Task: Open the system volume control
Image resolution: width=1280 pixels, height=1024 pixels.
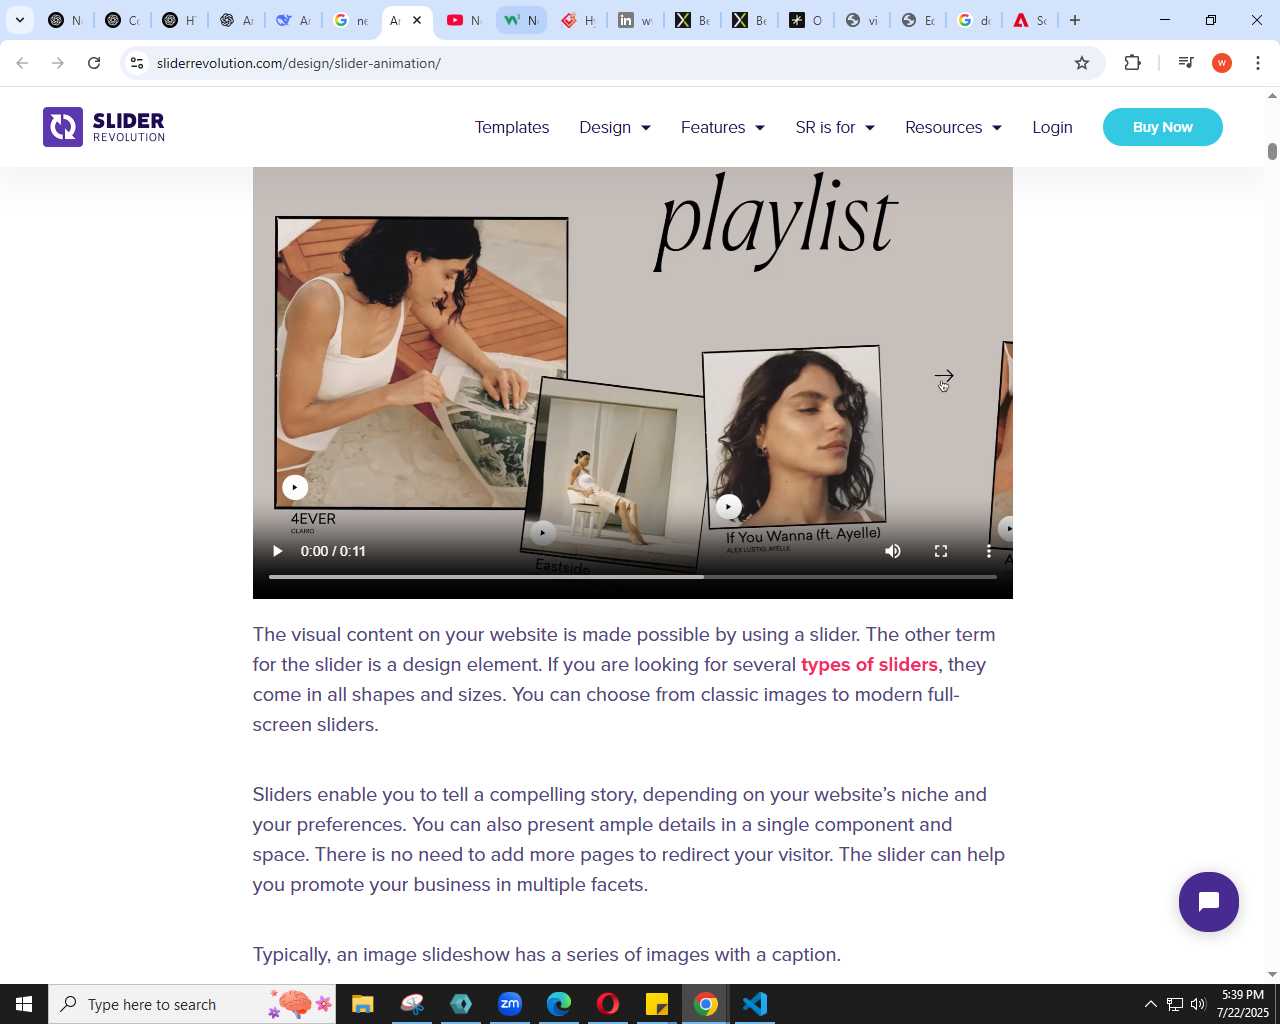Action: pyautogui.click(x=1198, y=1004)
